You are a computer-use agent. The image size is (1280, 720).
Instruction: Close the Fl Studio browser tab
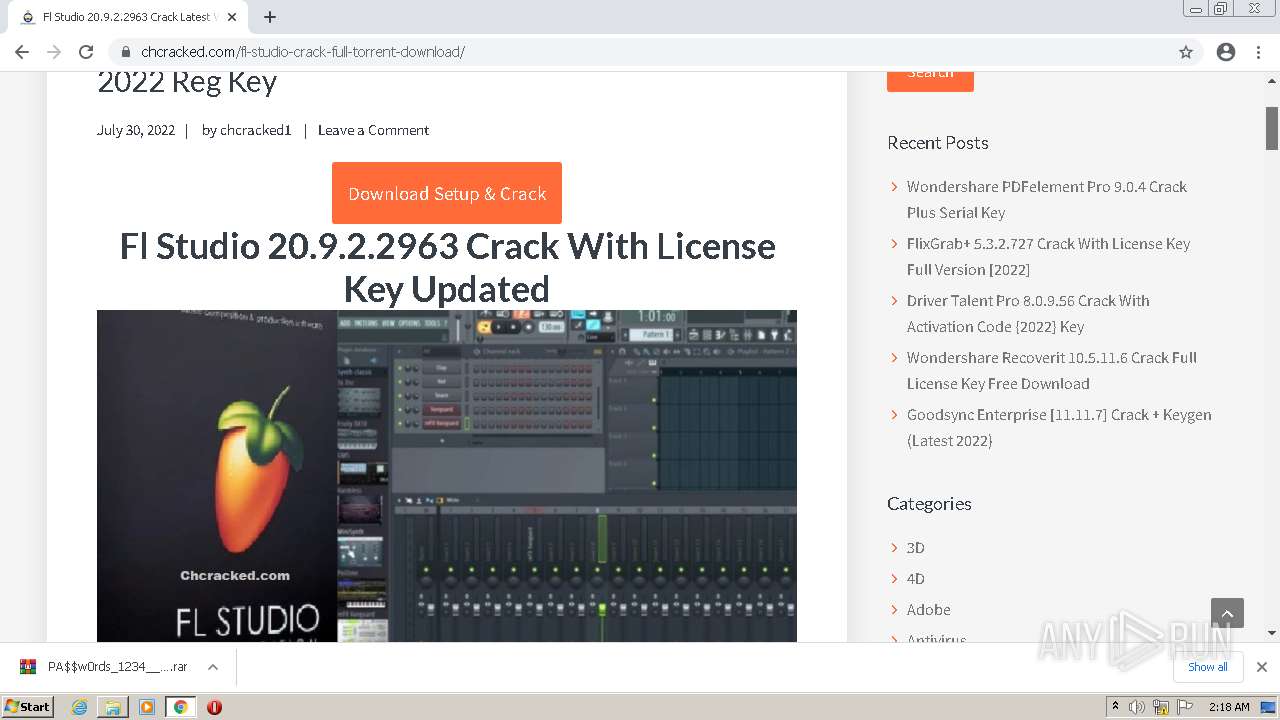coord(232,17)
